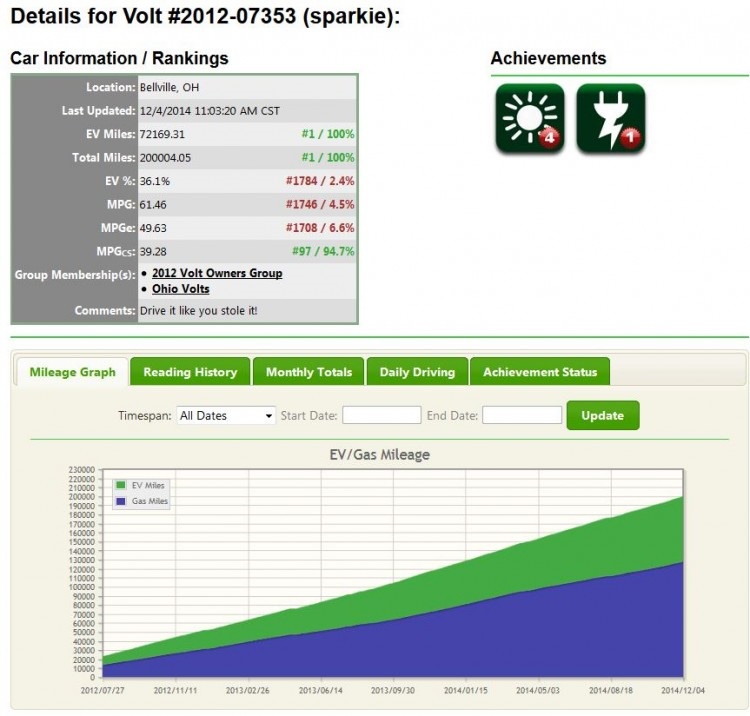Select the Mileage Graph tab
Image resolution: width=750 pixels, height=716 pixels.
[x=73, y=372]
